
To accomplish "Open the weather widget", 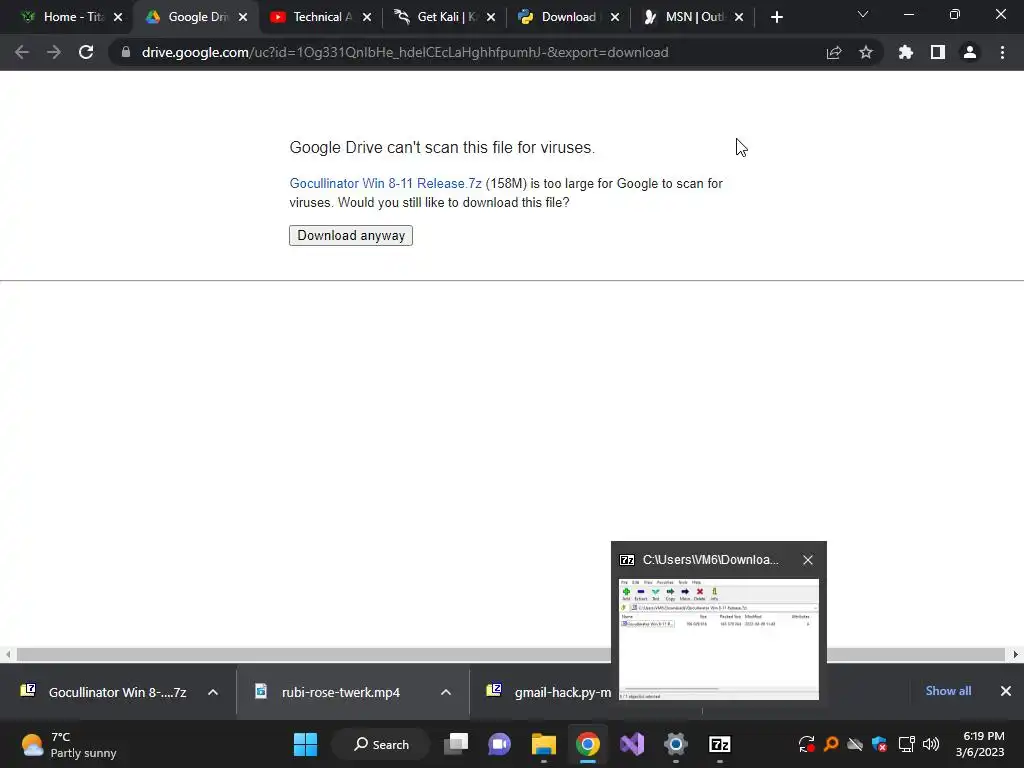I will [x=69, y=744].
